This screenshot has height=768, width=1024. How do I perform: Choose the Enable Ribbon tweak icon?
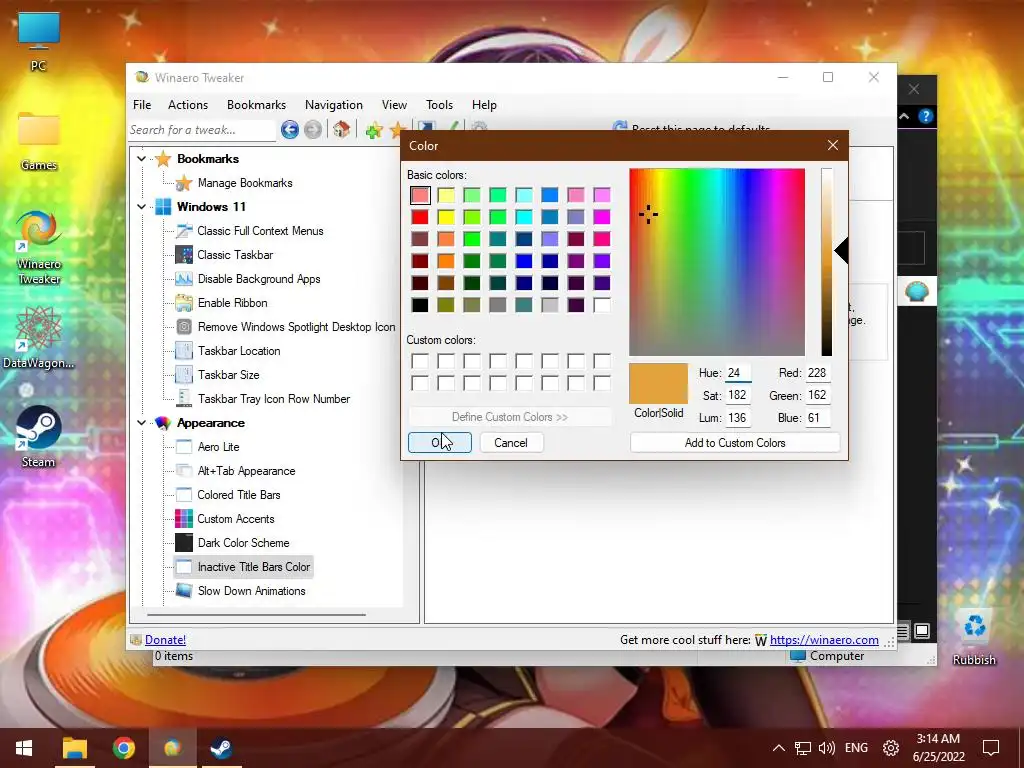click(184, 303)
